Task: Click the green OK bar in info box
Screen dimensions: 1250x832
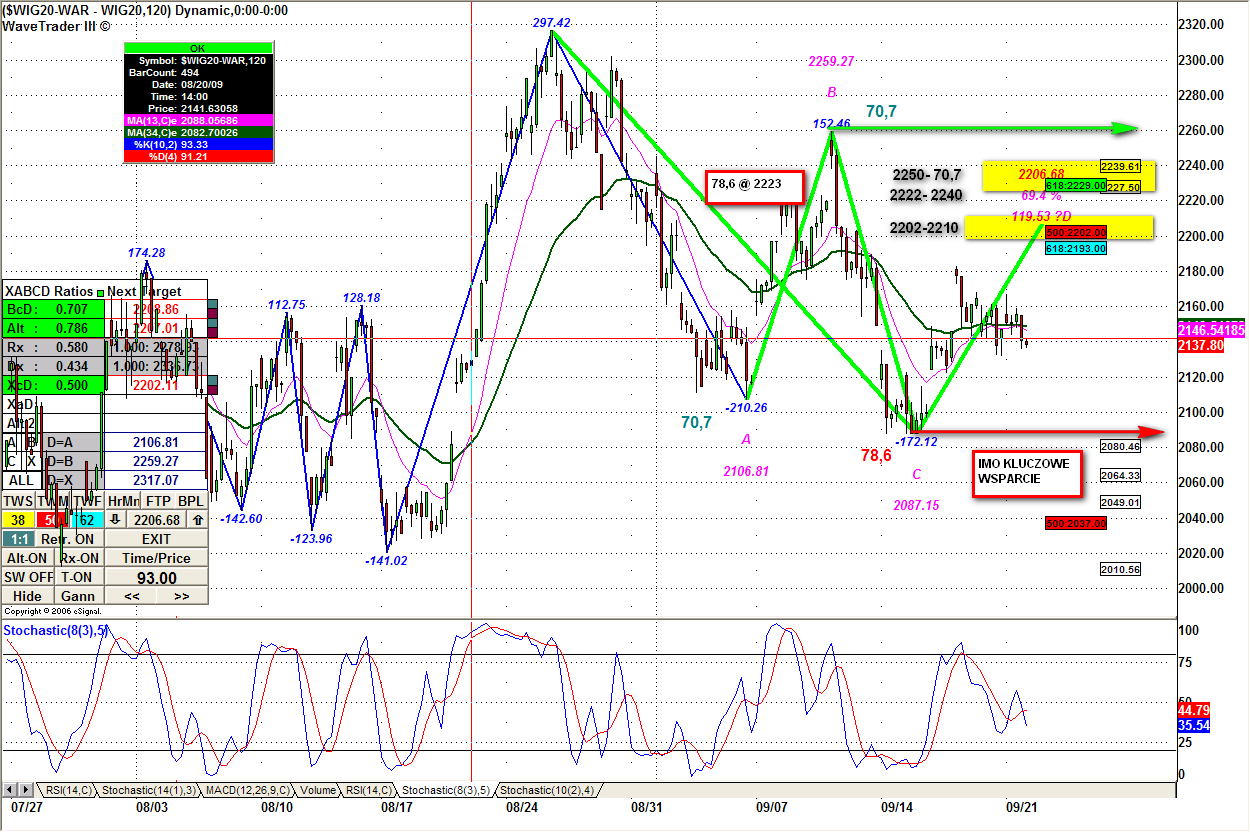Action: coord(198,48)
